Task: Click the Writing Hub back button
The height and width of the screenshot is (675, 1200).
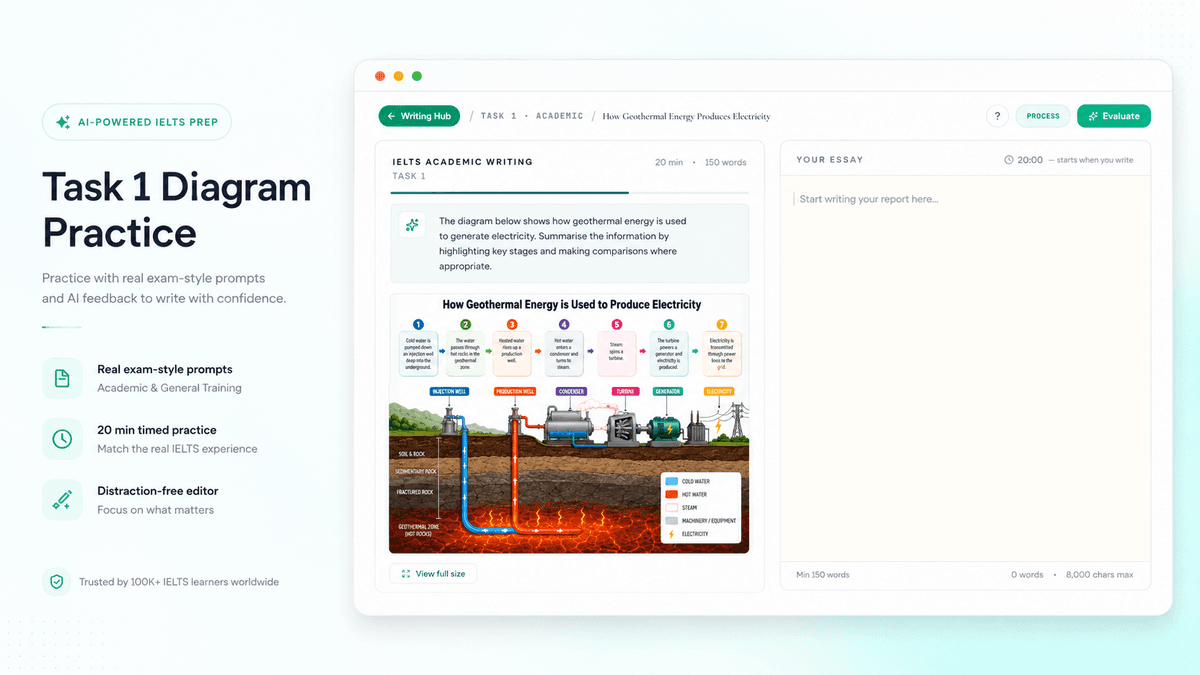Action: tap(419, 116)
